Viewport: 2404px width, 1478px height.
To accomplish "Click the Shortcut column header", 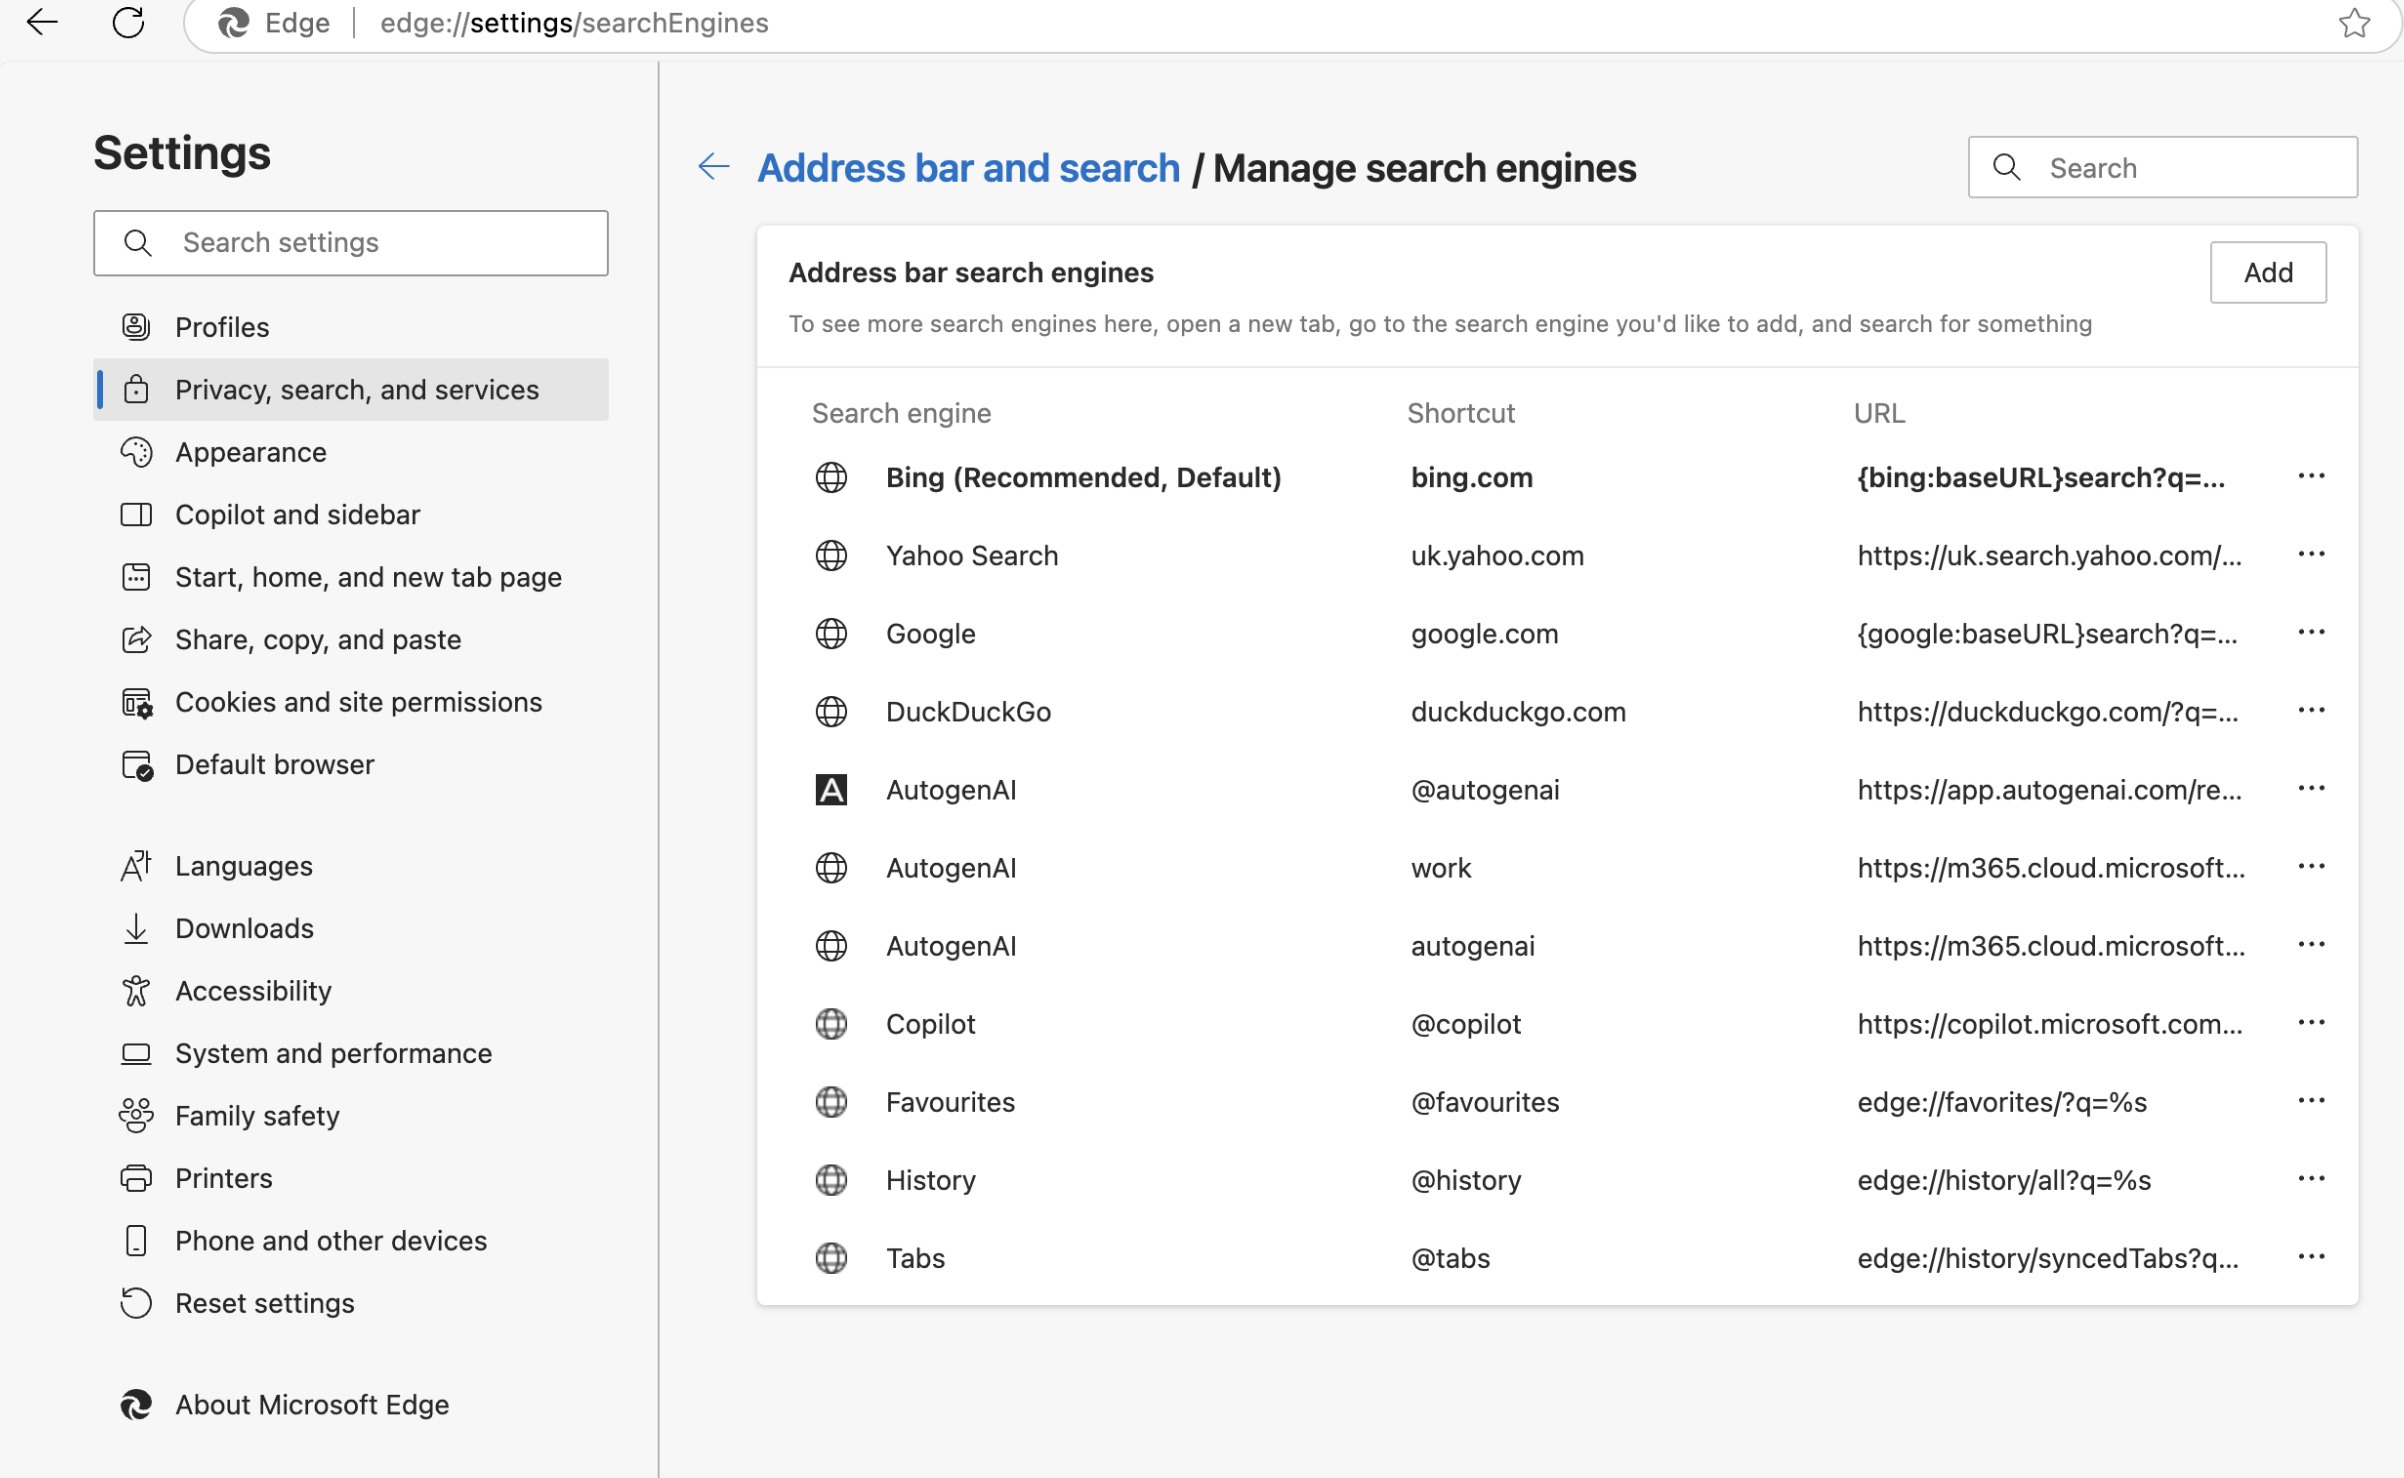I will (x=1461, y=413).
